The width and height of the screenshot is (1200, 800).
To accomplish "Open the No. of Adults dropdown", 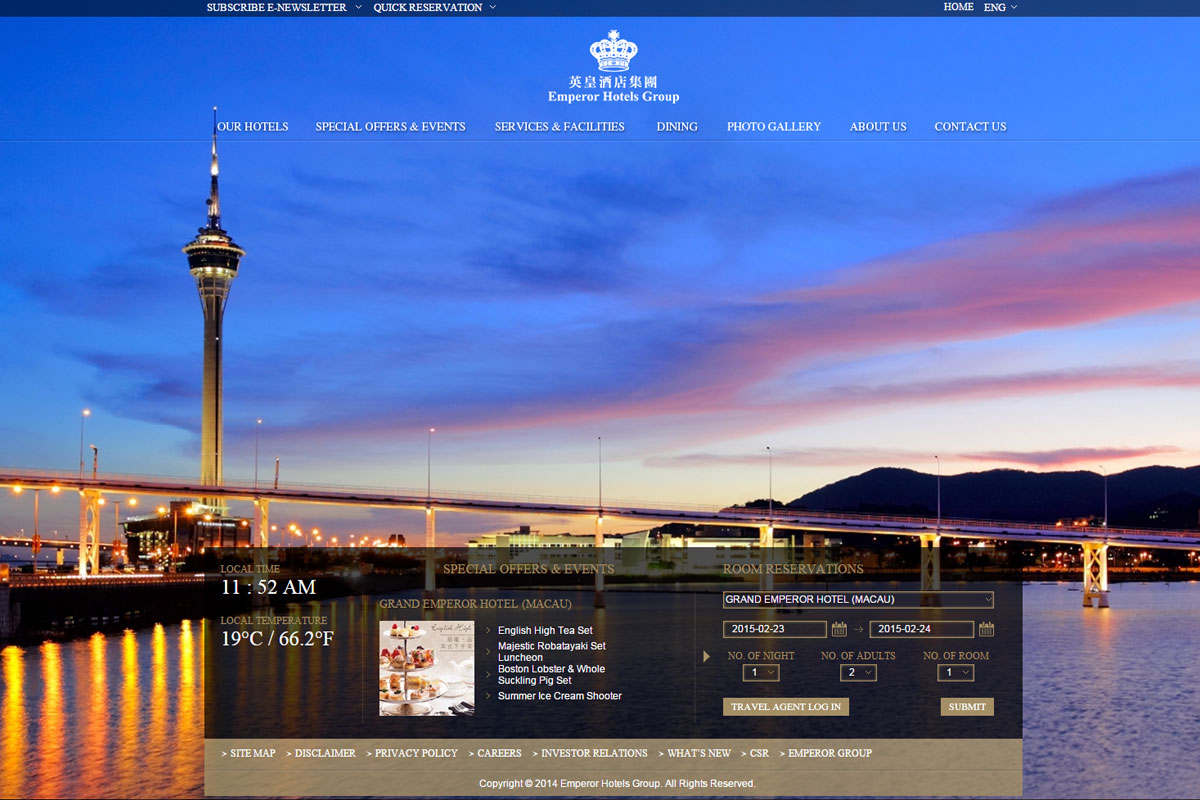I will [858, 673].
